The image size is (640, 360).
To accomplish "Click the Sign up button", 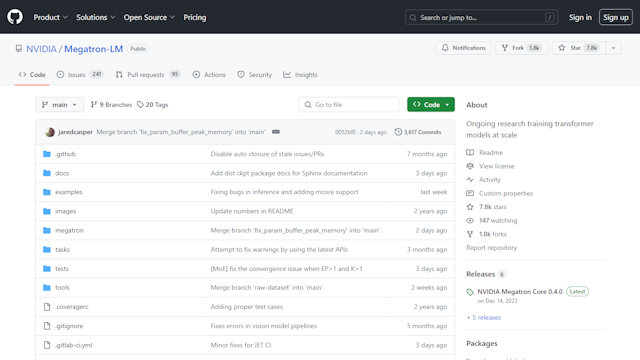I will [x=616, y=17].
